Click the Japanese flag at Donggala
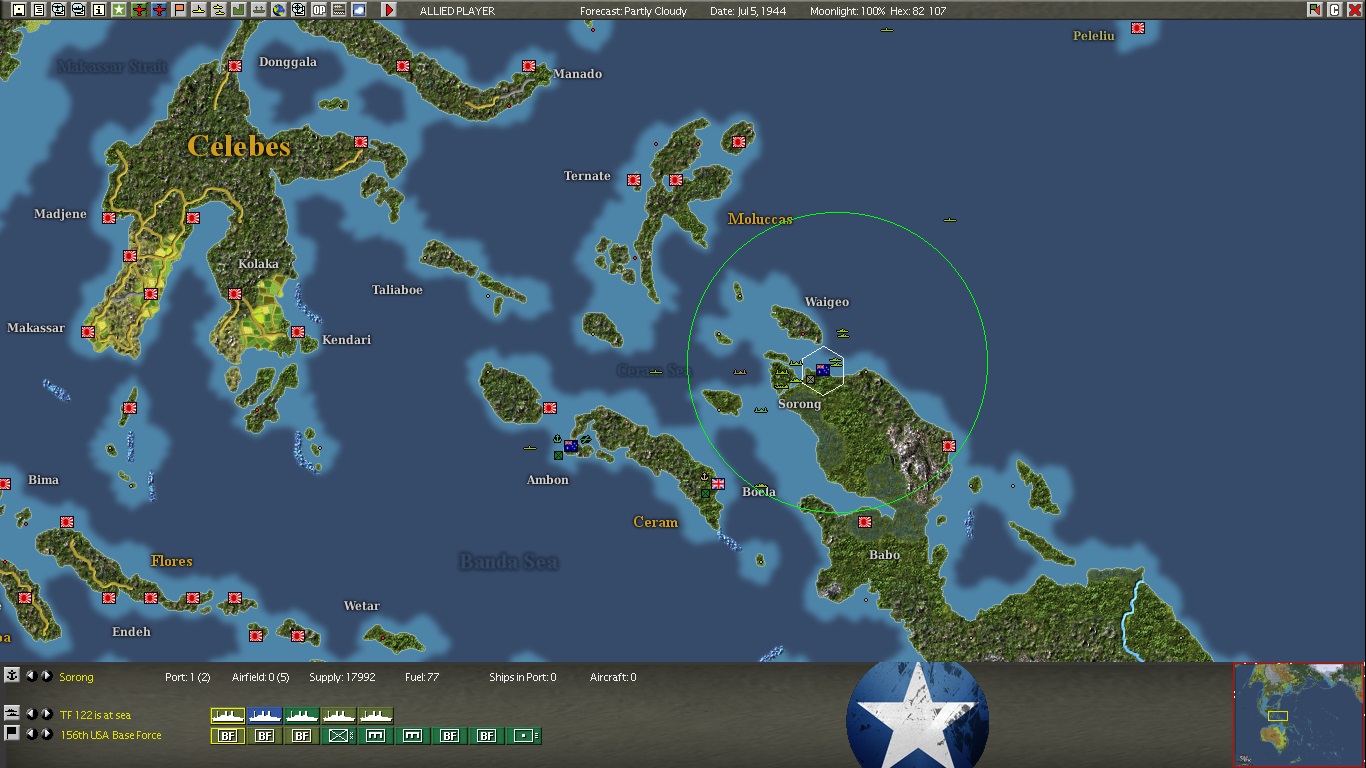Image resolution: width=1366 pixels, height=768 pixels. (235, 66)
